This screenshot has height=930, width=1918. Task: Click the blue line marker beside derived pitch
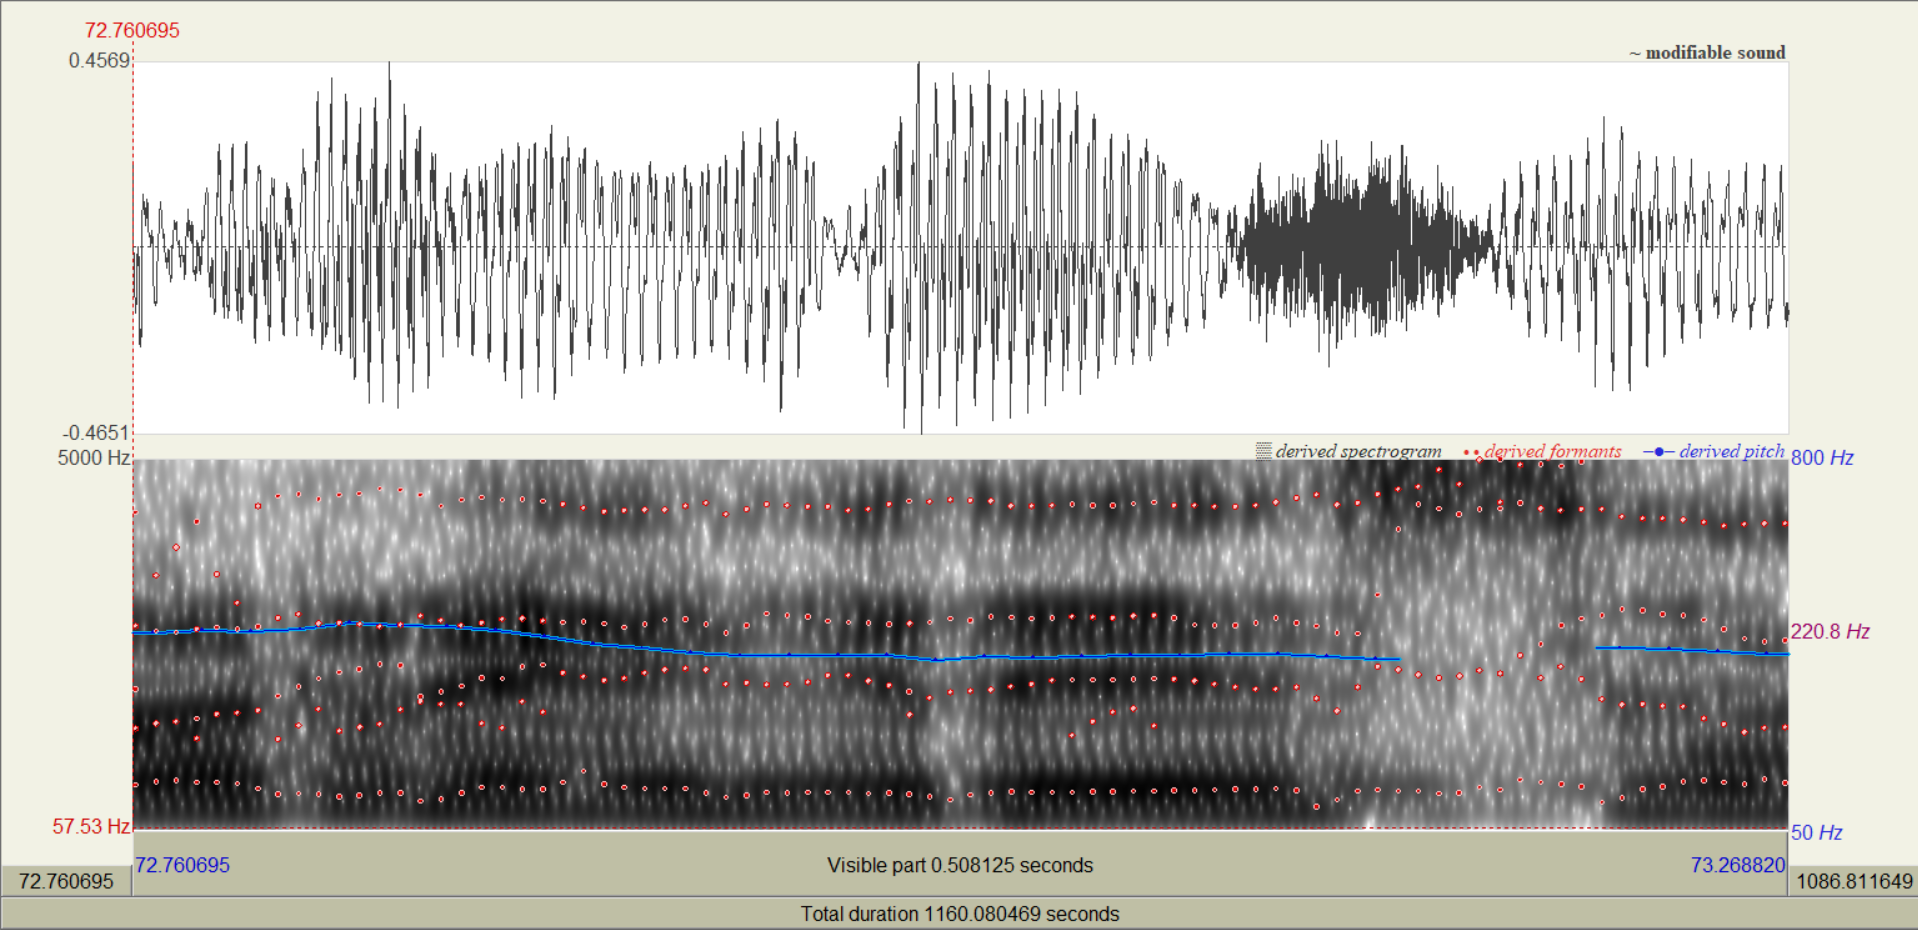tap(1658, 452)
